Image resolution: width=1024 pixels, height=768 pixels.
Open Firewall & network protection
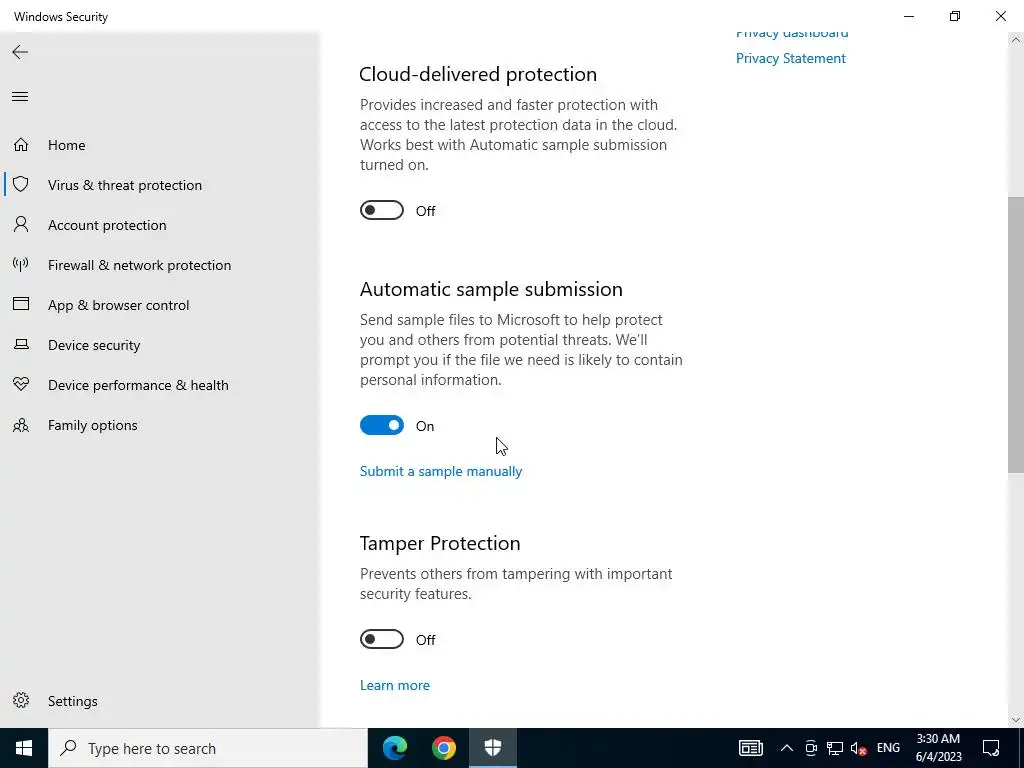(139, 265)
